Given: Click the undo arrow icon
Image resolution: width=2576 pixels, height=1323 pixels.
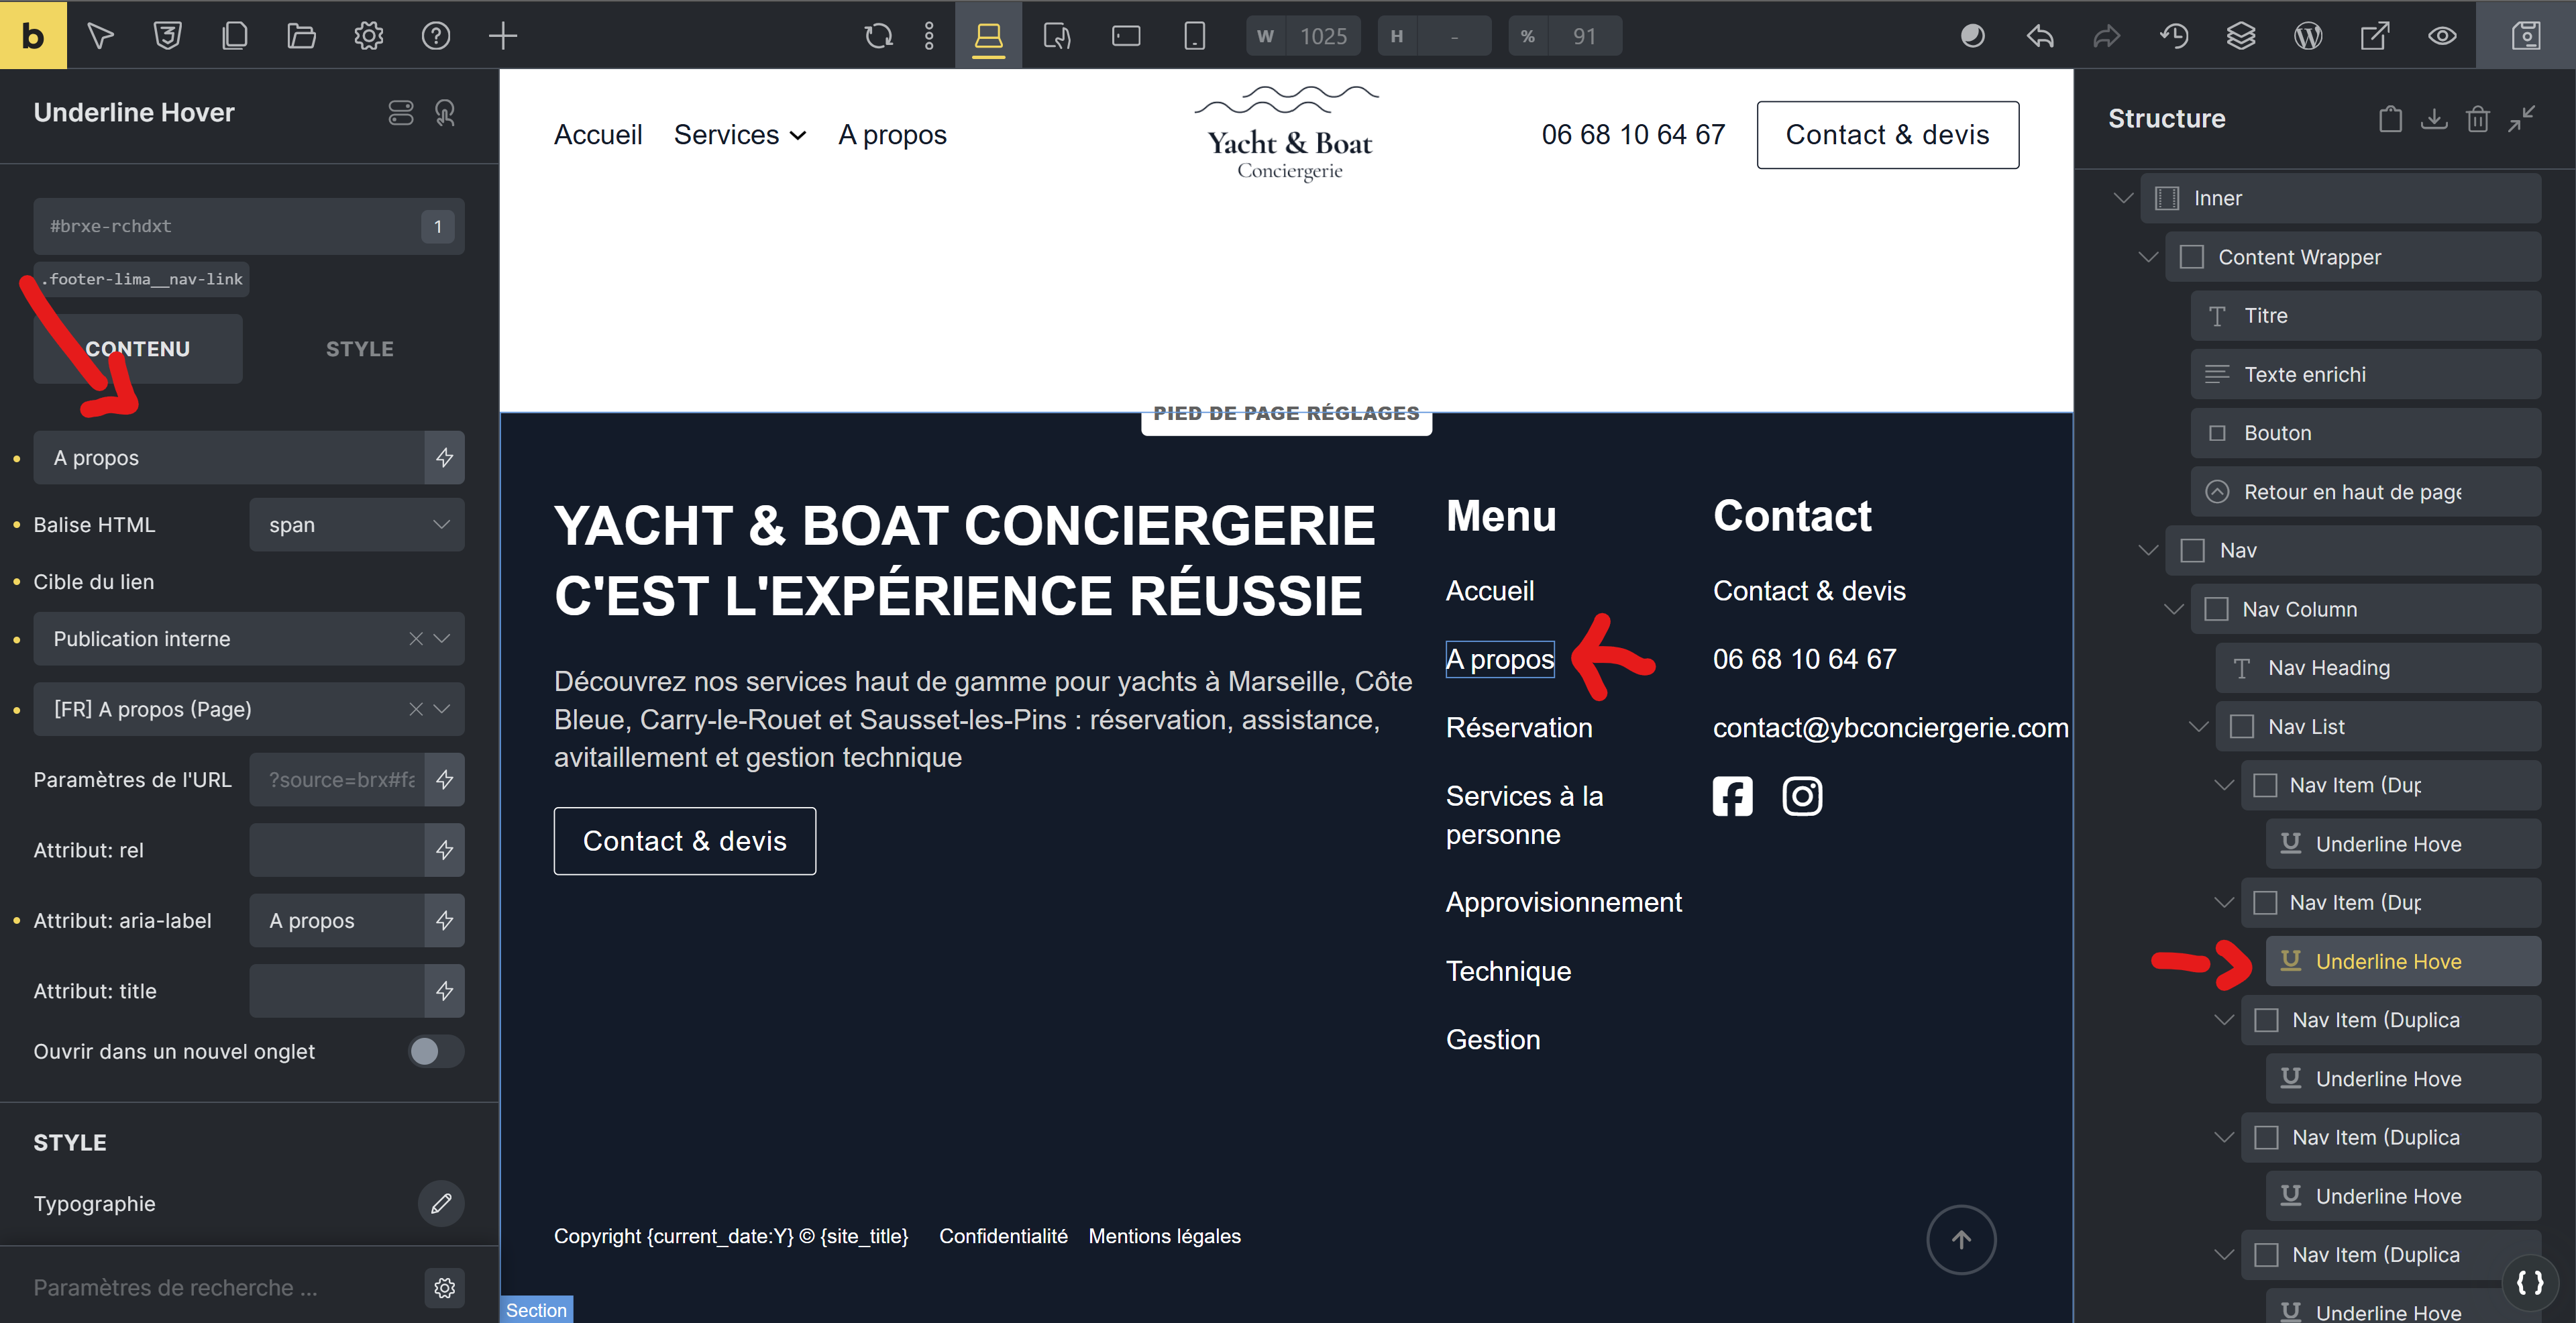Looking at the screenshot, I should click(2040, 36).
